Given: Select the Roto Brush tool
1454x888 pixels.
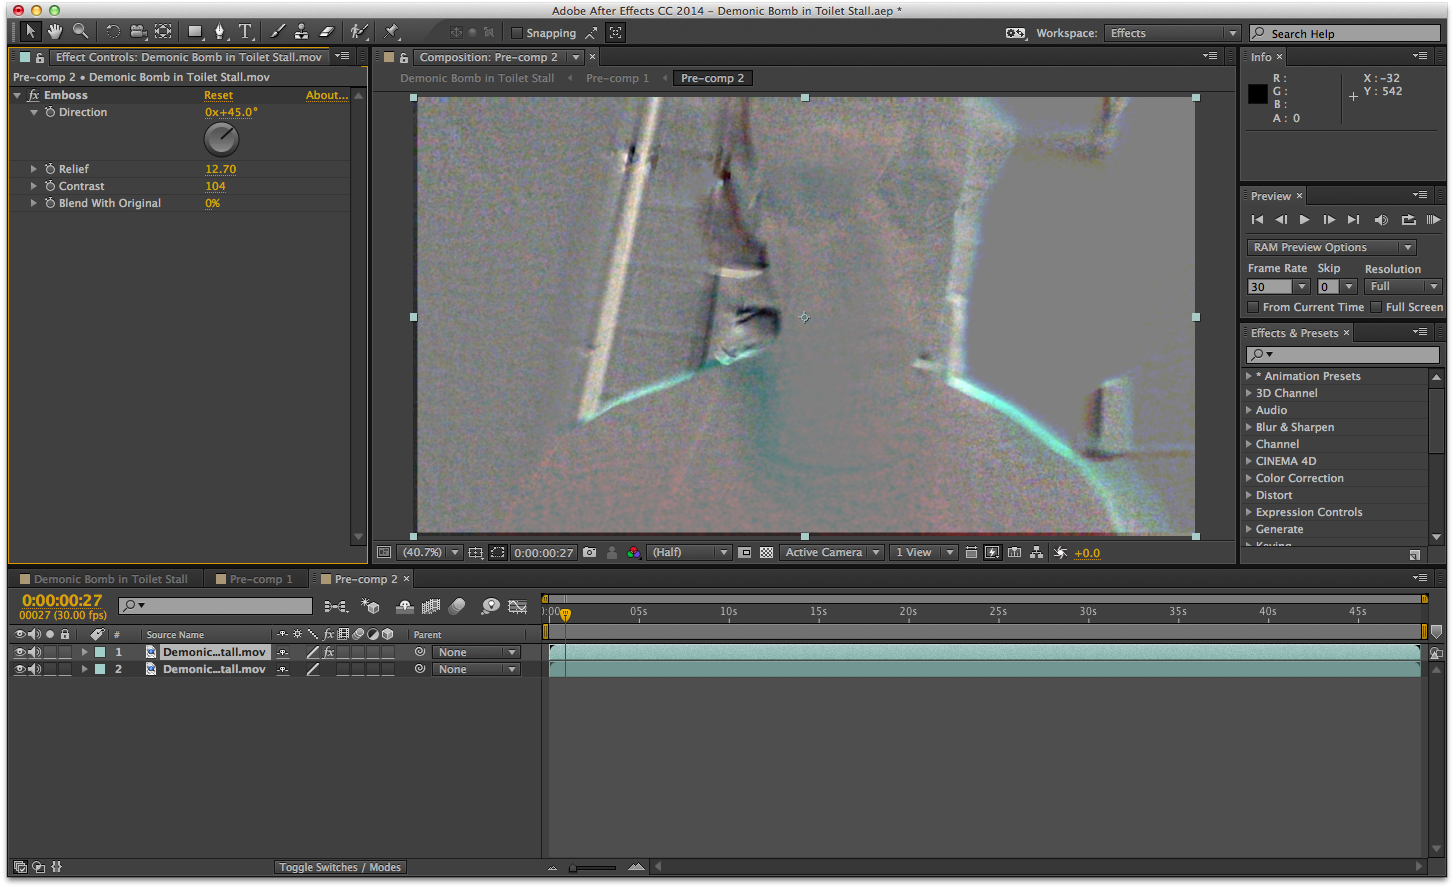Looking at the screenshot, I should 359,32.
